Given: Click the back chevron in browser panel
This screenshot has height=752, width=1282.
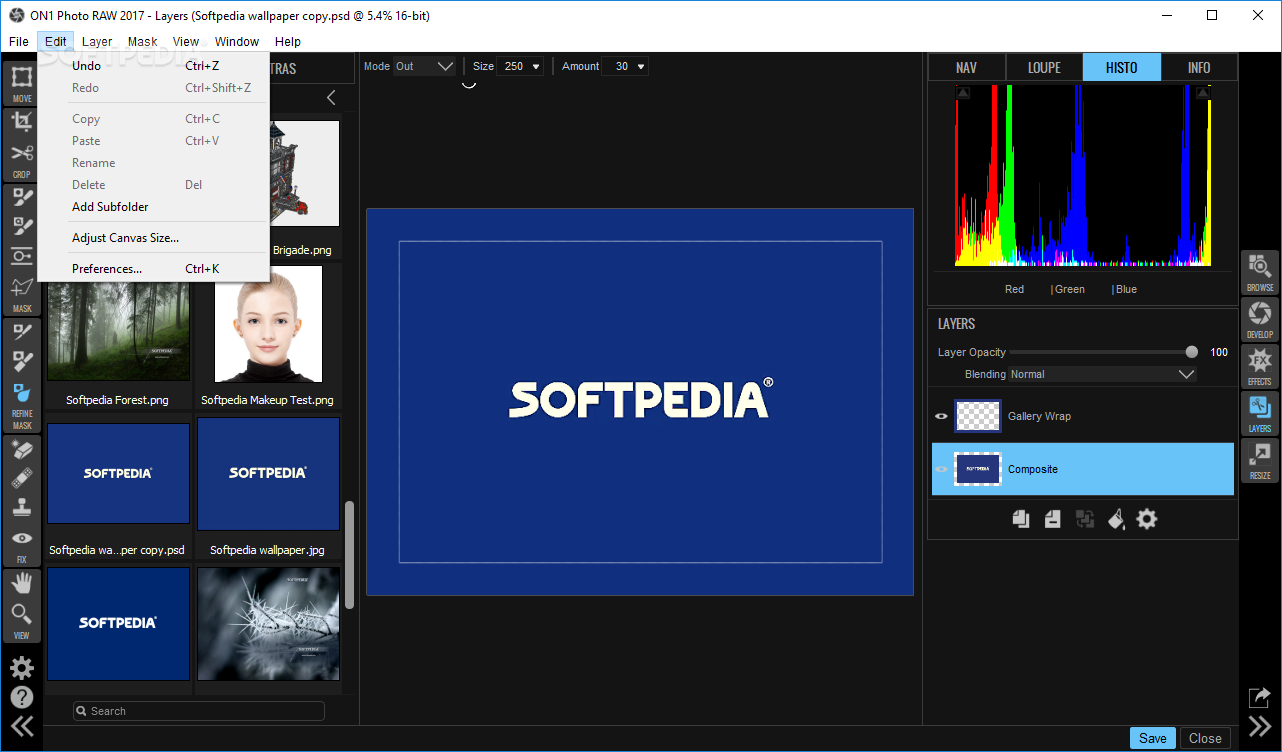Looking at the screenshot, I should (x=331, y=97).
